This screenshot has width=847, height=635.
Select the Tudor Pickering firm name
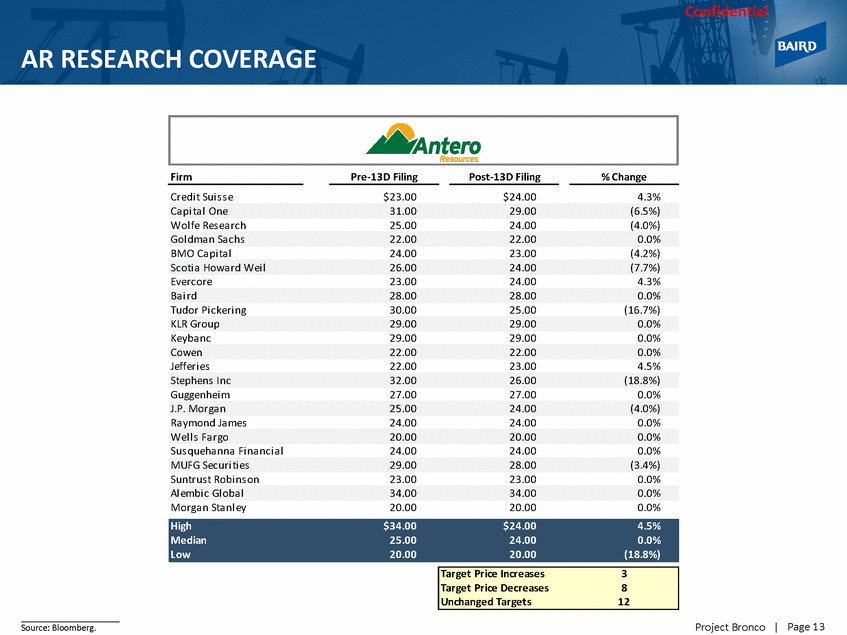(x=209, y=310)
